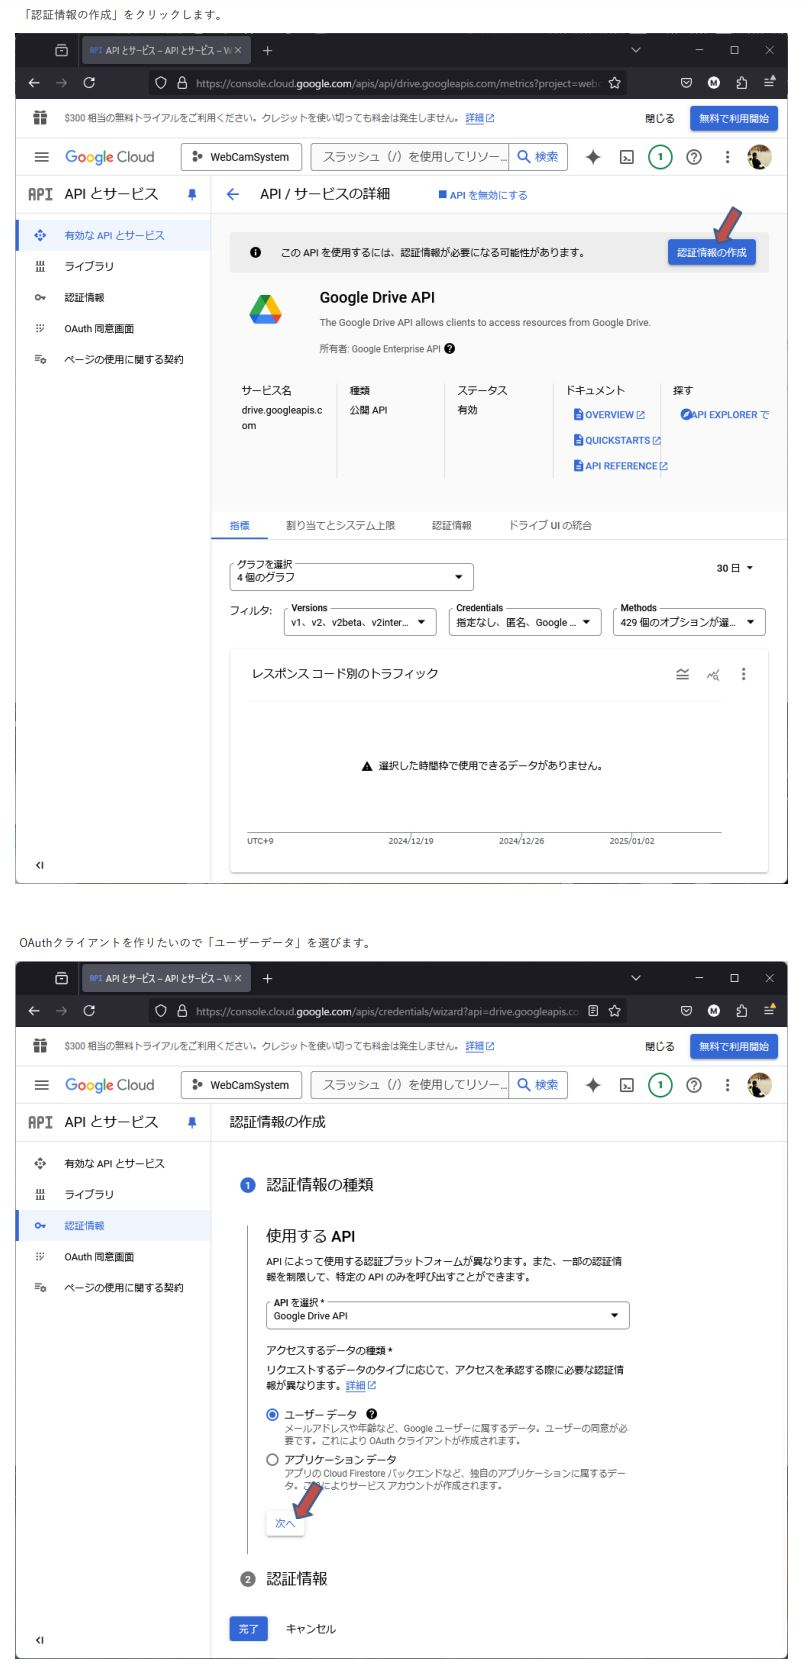This screenshot has width=807, height=1675.
Task: Click URL bar of the credentials wizard browser
Action: (x=388, y=1010)
